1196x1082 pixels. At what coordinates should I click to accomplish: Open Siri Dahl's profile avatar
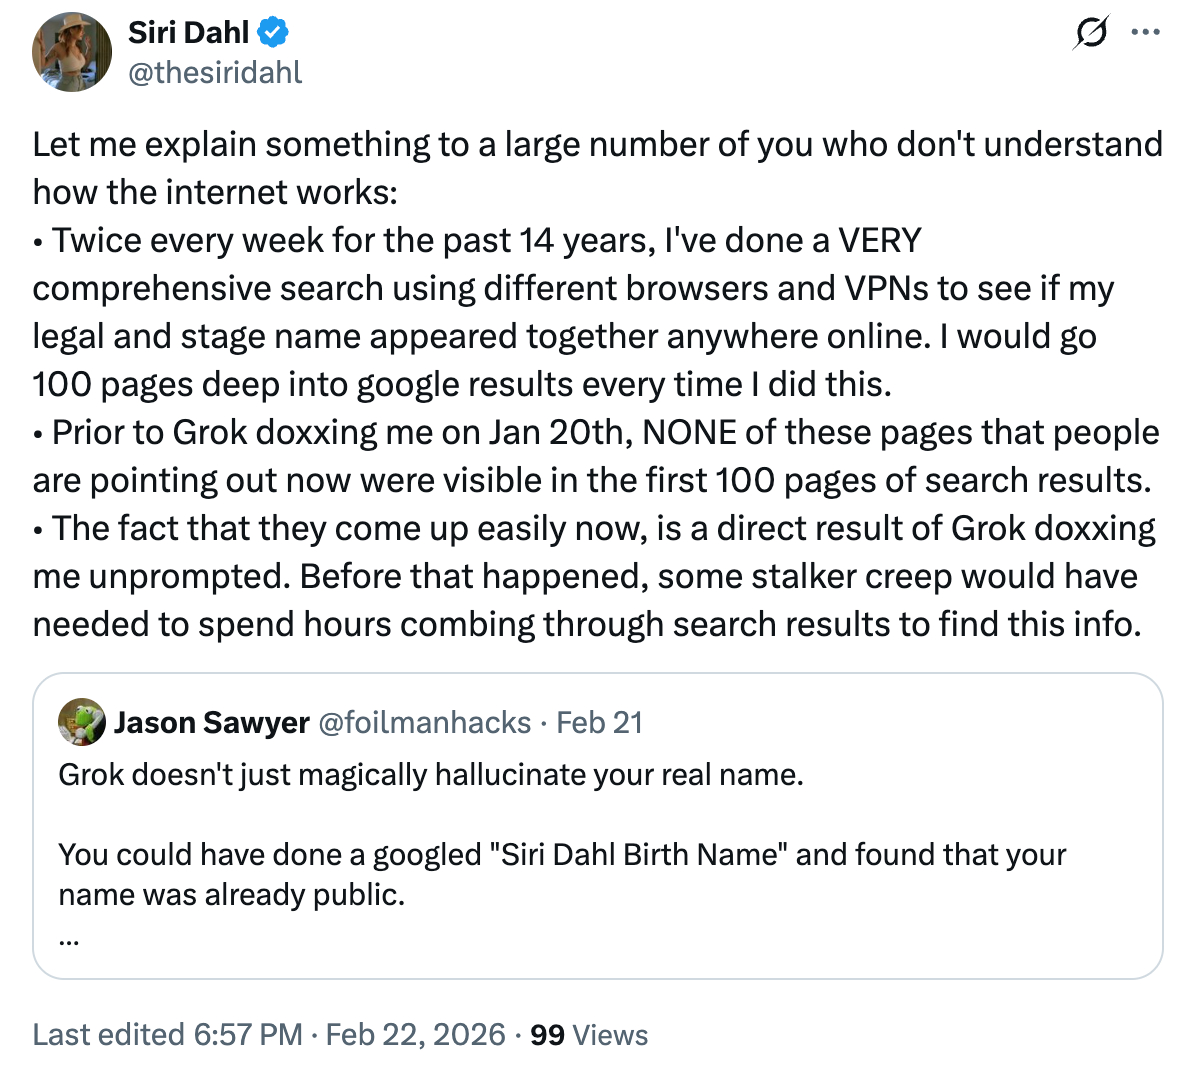pyautogui.click(x=71, y=52)
